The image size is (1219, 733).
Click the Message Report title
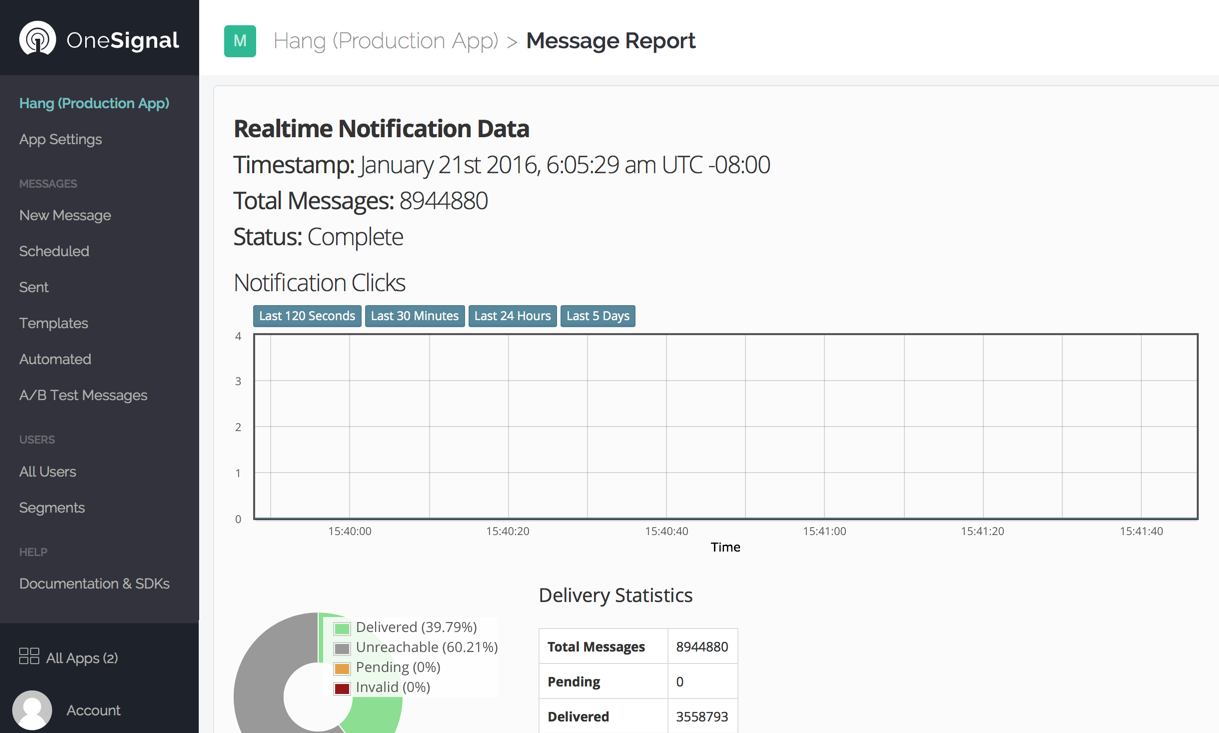pos(611,41)
